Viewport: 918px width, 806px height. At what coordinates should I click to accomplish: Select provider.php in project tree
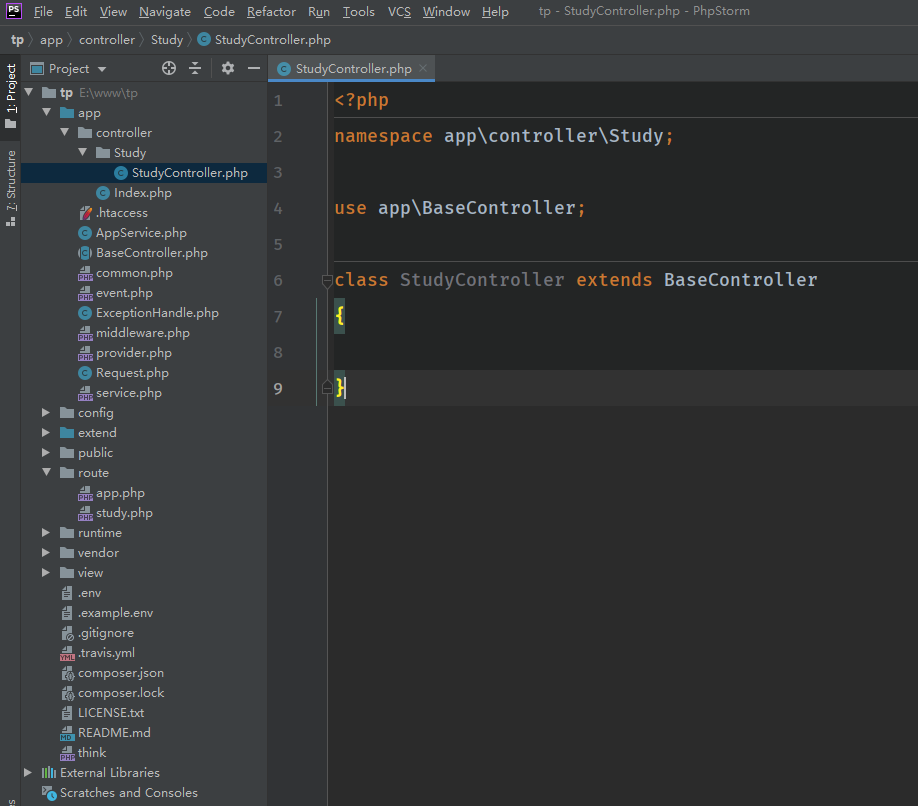click(133, 353)
